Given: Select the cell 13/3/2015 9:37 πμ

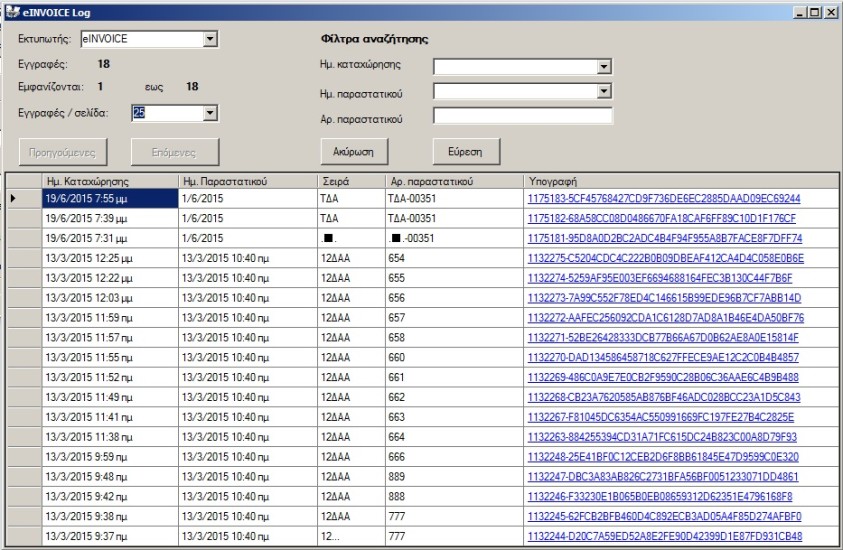Looking at the screenshot, I should (110, 537).
